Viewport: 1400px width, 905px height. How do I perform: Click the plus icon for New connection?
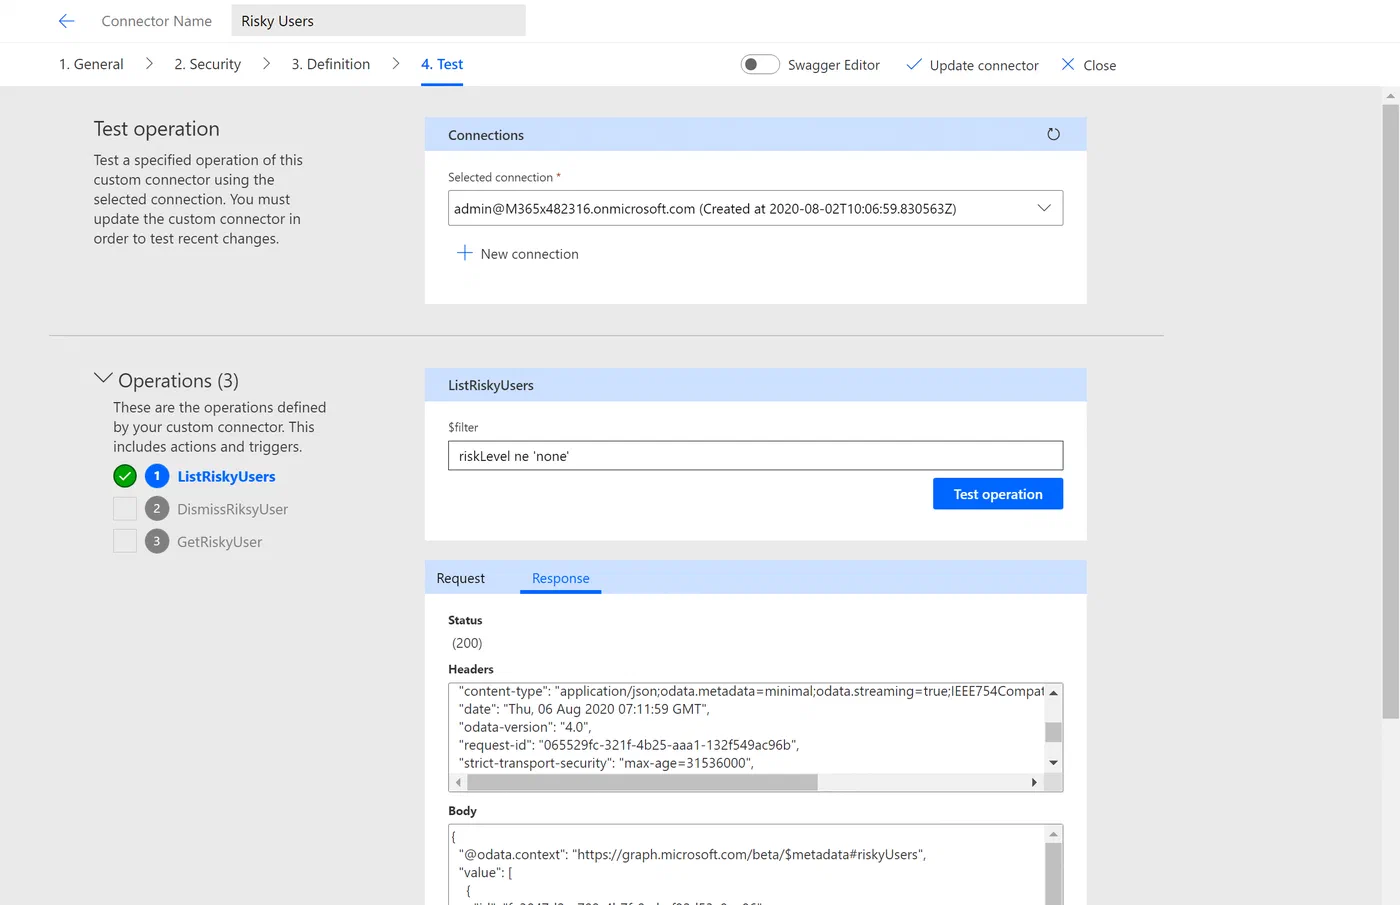coord(464,253)
